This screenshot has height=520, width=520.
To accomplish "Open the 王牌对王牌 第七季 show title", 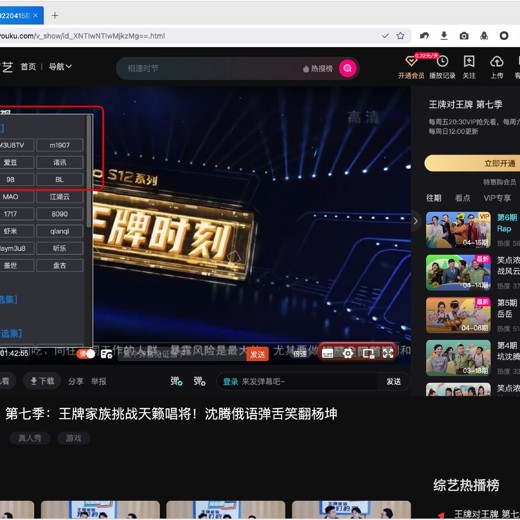I will tap(465, 104).
